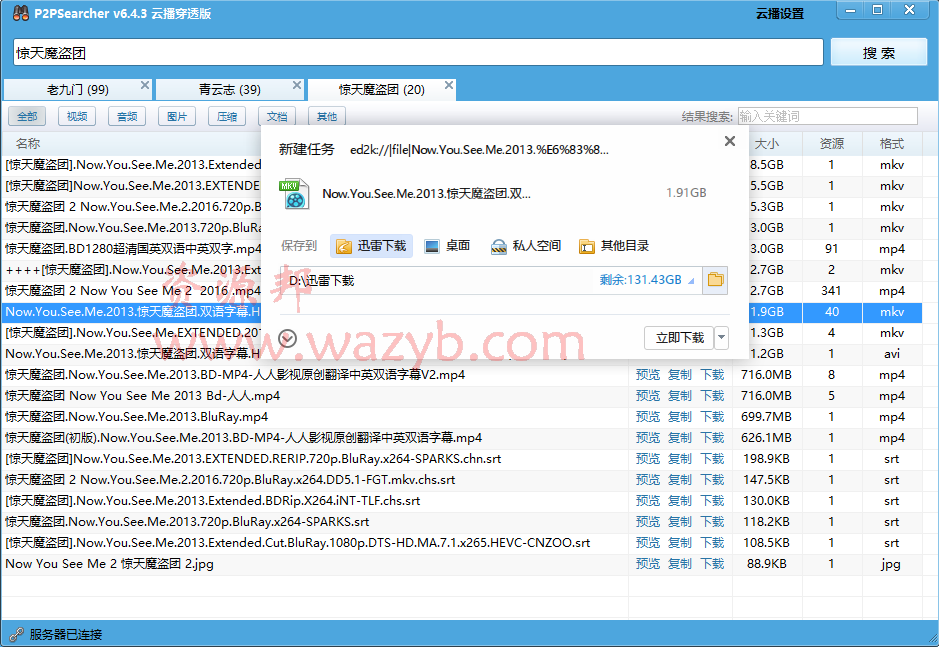Filter results by 压缩
The width and height of the screenshot is (939, 647).
(227, 116)
